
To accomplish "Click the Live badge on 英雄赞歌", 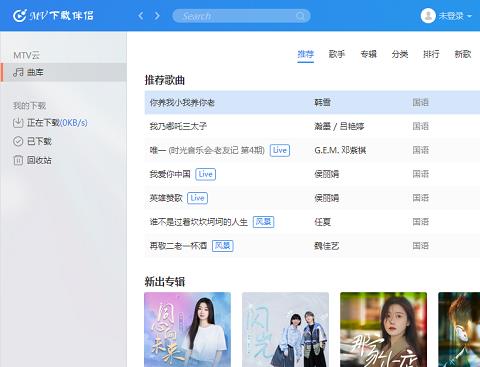I will pyautogui.click(x=197, y=198).
